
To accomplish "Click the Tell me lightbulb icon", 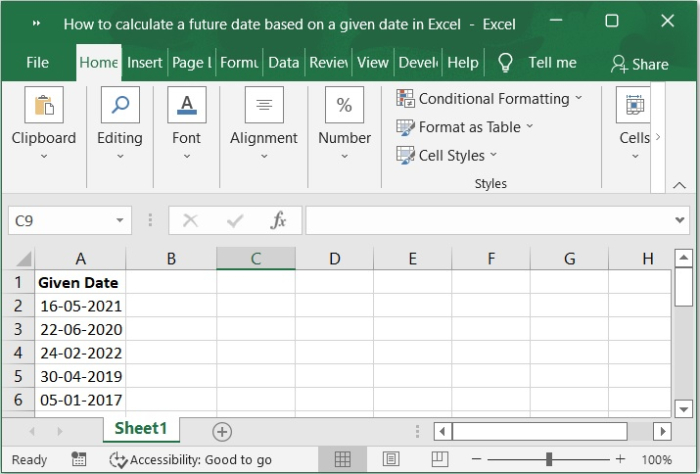I will [x=505, y=63].
